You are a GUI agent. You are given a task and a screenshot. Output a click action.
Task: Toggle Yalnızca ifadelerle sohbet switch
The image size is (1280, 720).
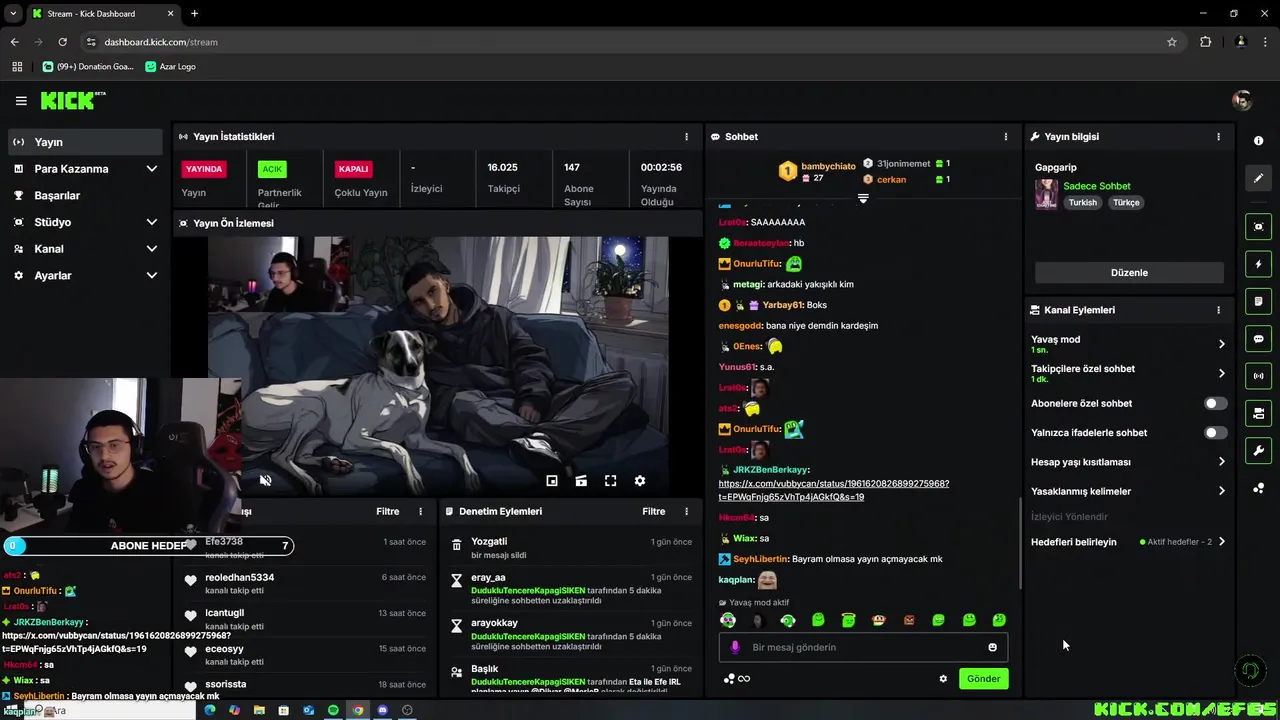(1215, 433)
